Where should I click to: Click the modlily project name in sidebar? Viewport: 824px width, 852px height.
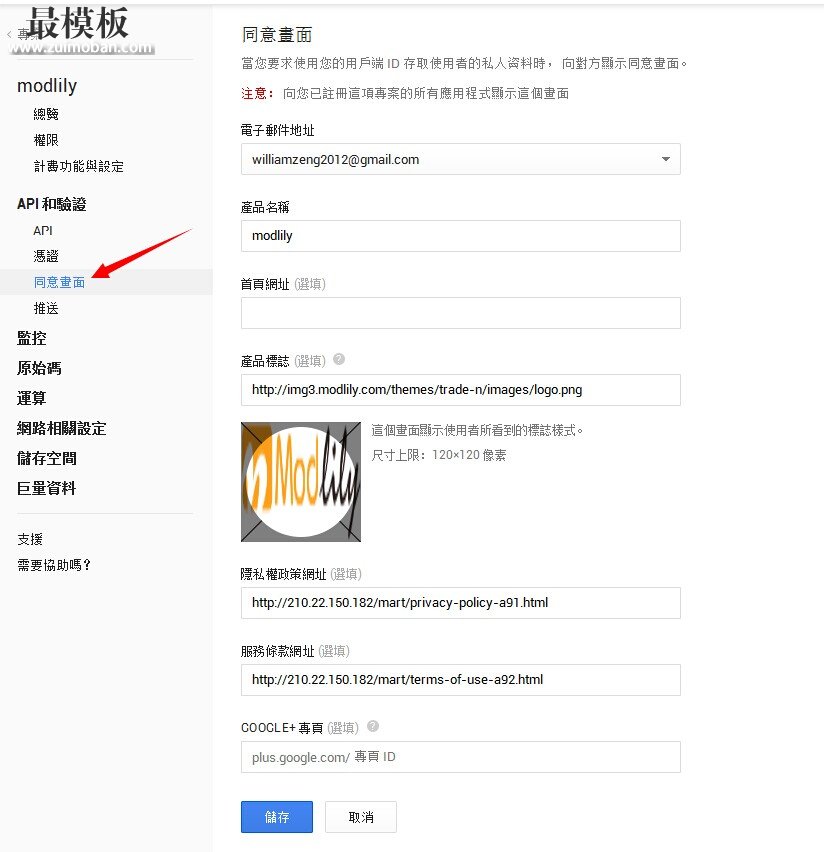47,86
